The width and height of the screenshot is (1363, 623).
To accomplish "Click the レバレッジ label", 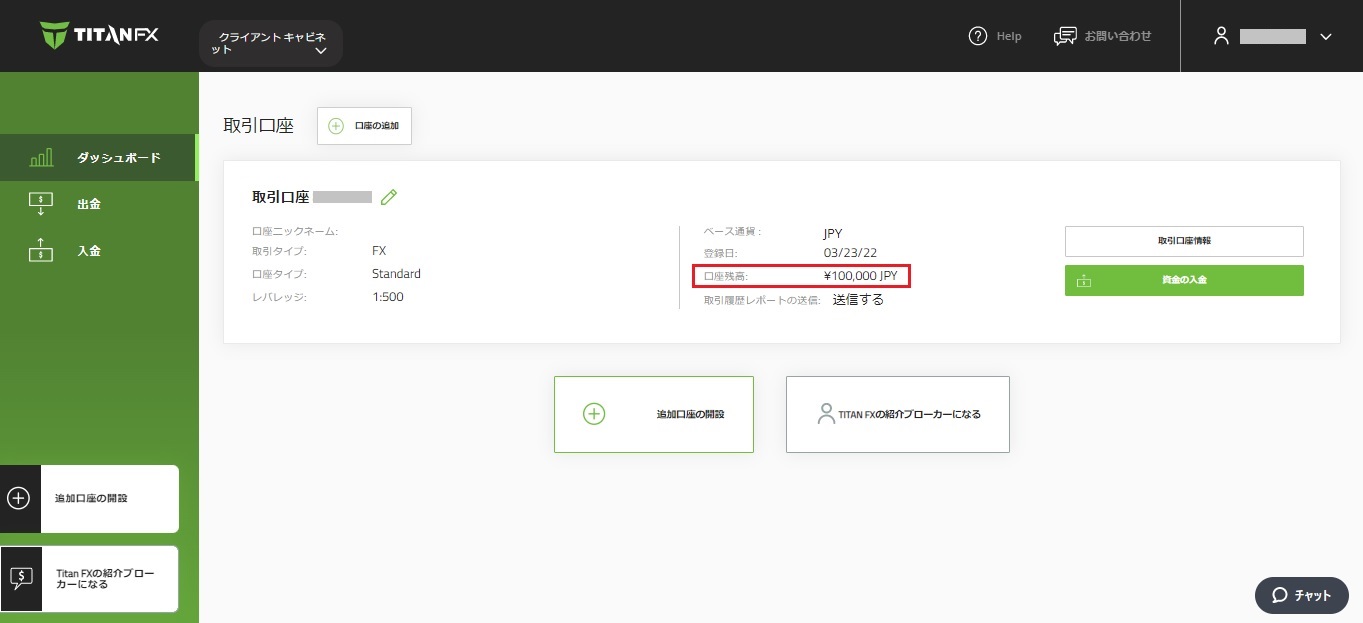I will (x=279, y=297).
